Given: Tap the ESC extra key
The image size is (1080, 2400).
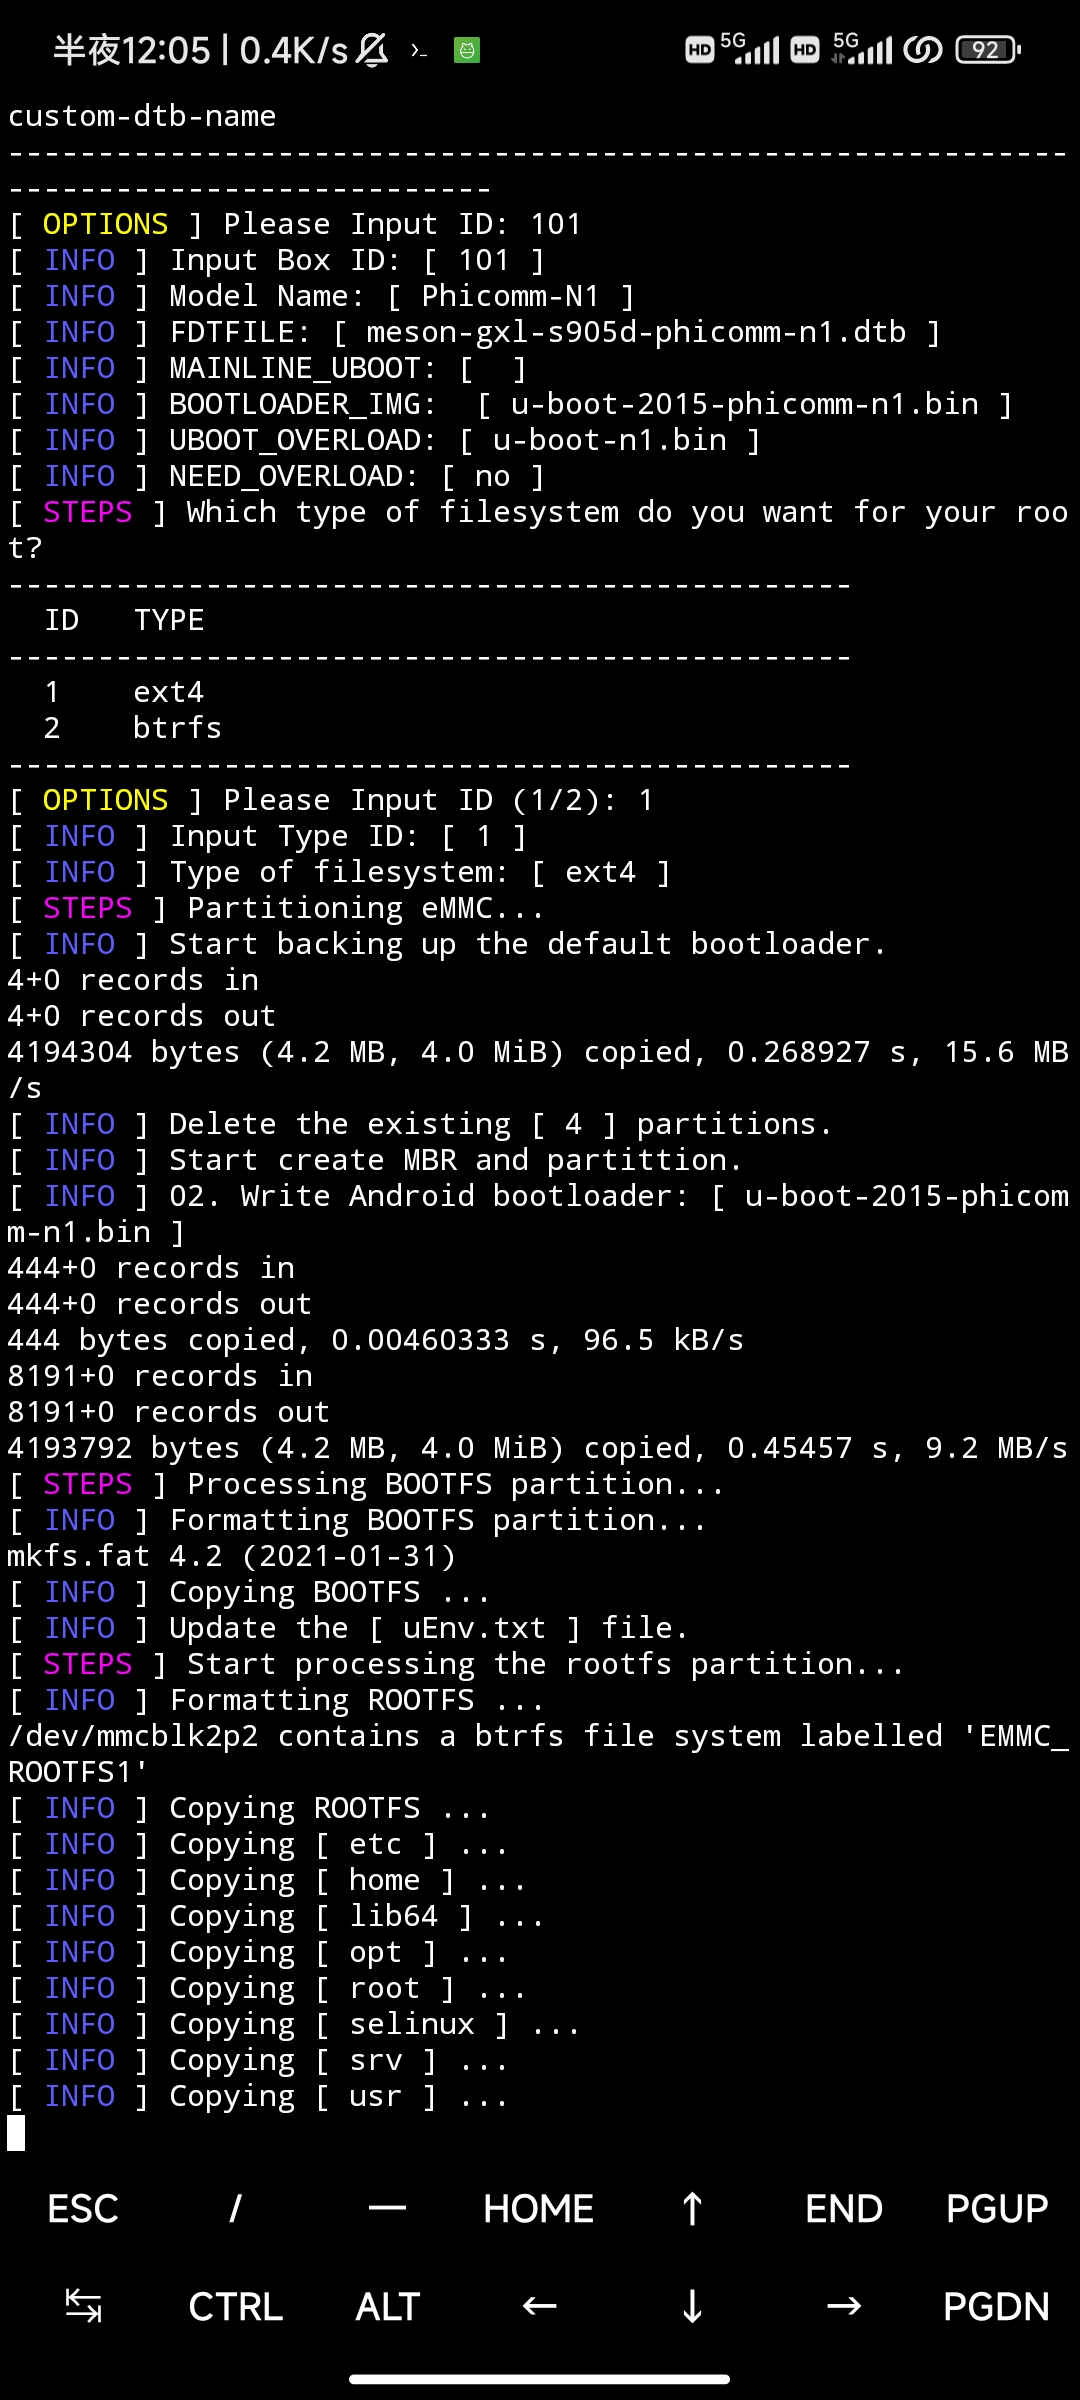Looking at the screenshot, I should [83, 2209].
